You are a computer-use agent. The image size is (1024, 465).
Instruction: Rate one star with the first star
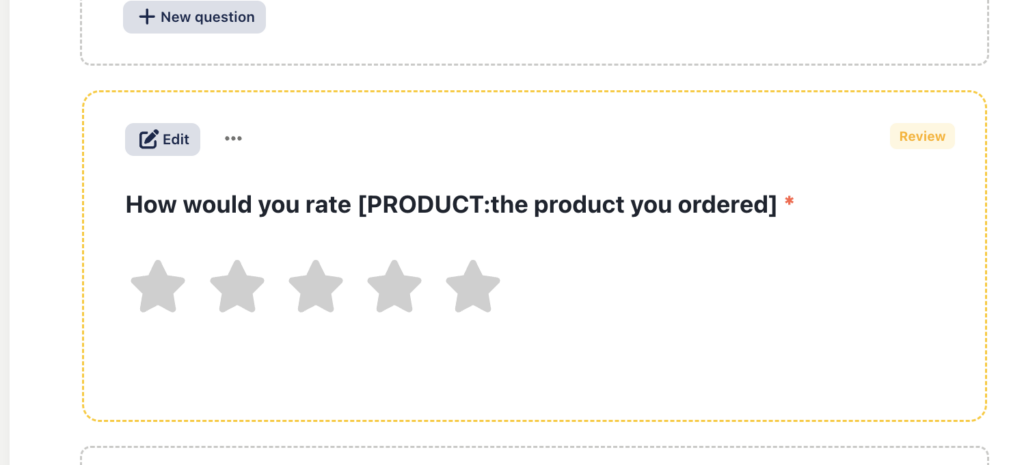tap(158, 287)
